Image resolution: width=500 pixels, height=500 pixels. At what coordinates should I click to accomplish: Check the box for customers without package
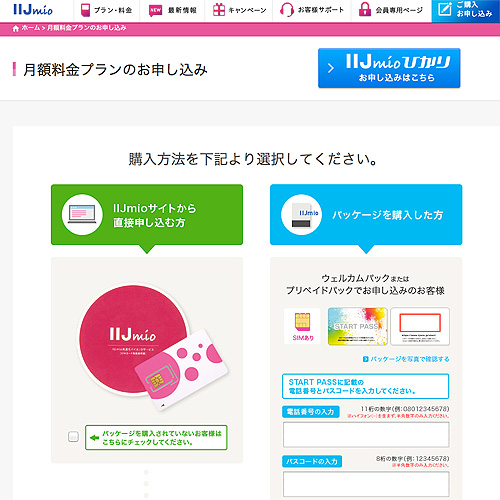coord(73,437)
